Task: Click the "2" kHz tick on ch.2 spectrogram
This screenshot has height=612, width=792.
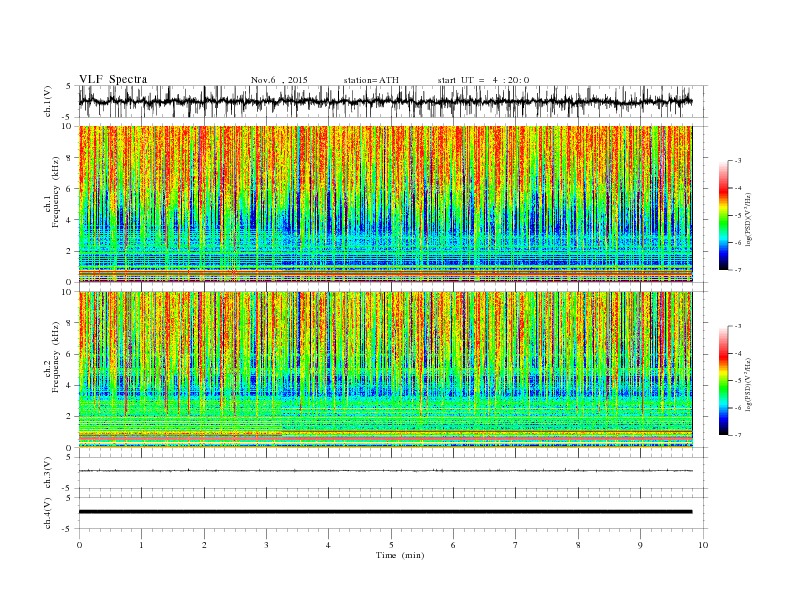Action: (70, 417)
